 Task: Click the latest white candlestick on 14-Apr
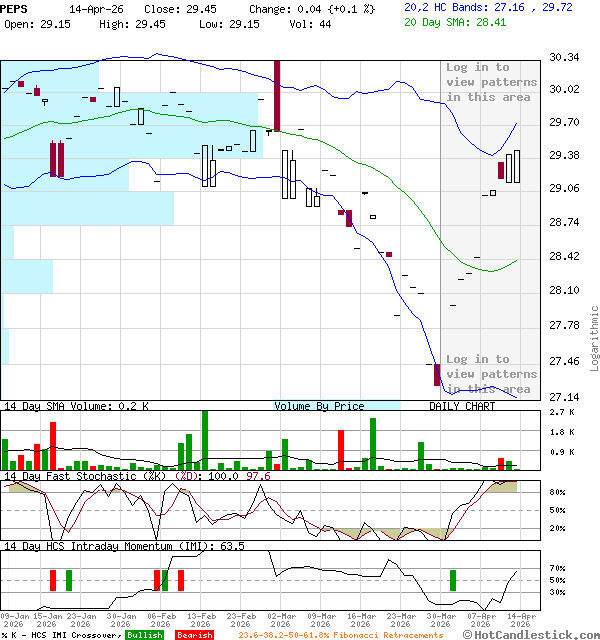click(x=517, y=166)
